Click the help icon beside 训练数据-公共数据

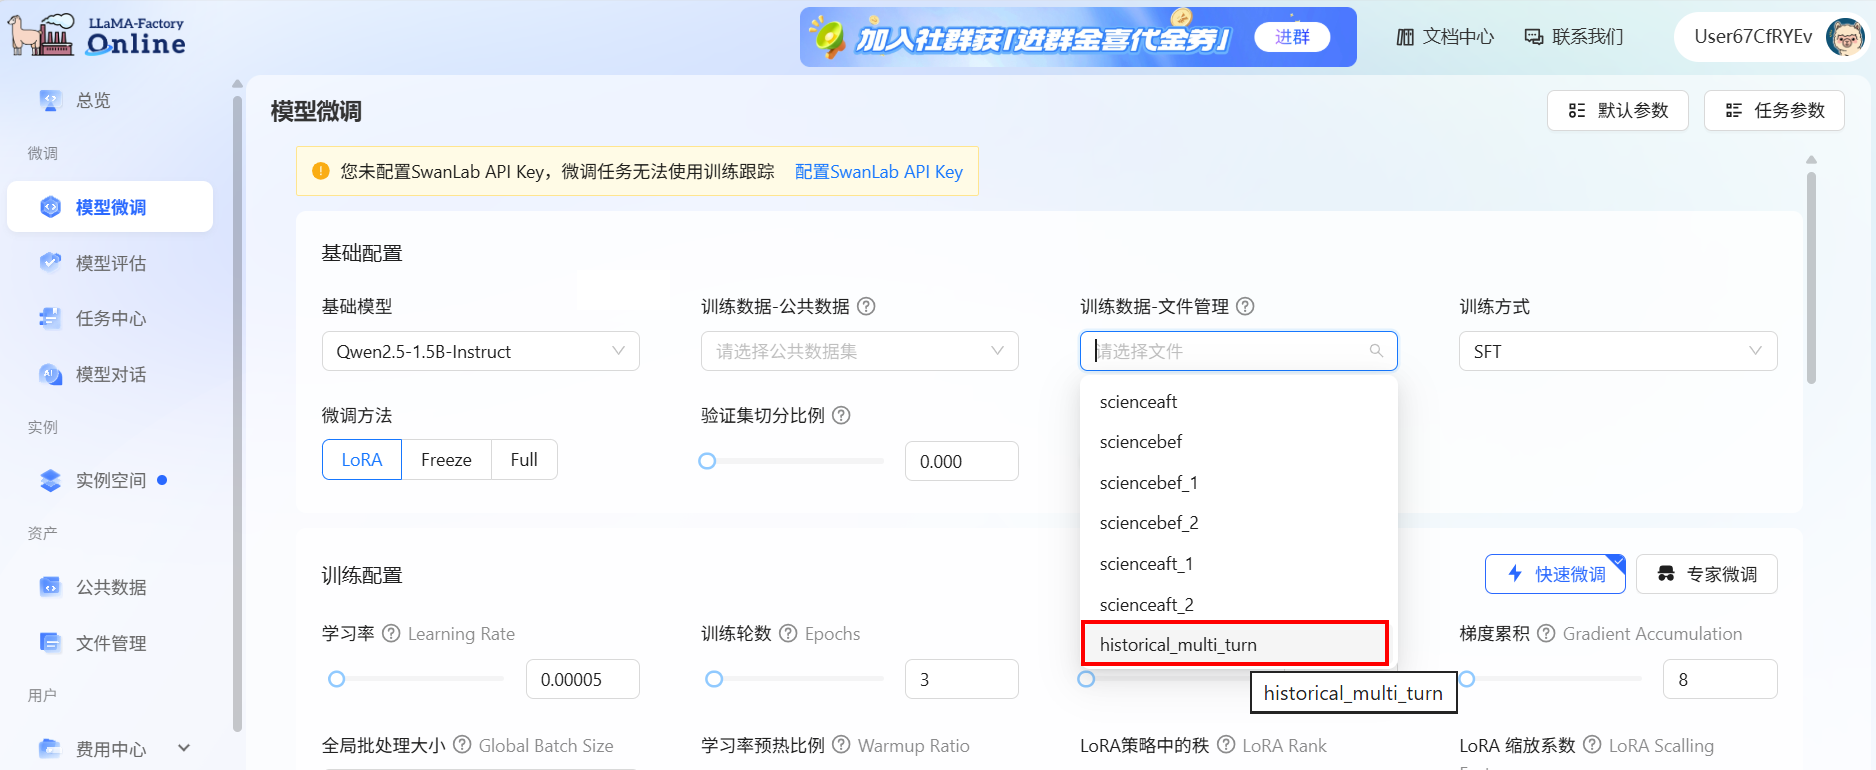[x=866, y=307]
